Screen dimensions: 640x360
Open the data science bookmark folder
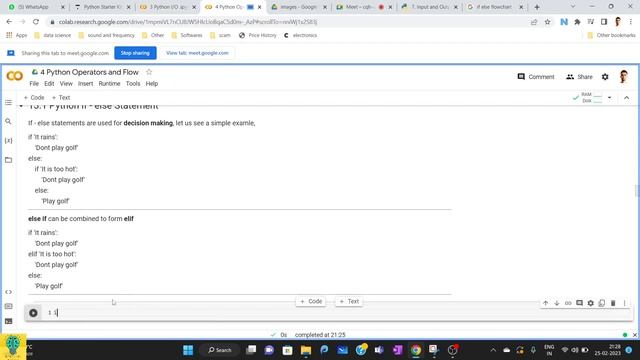pyautogui.click(x=53, y=36)
